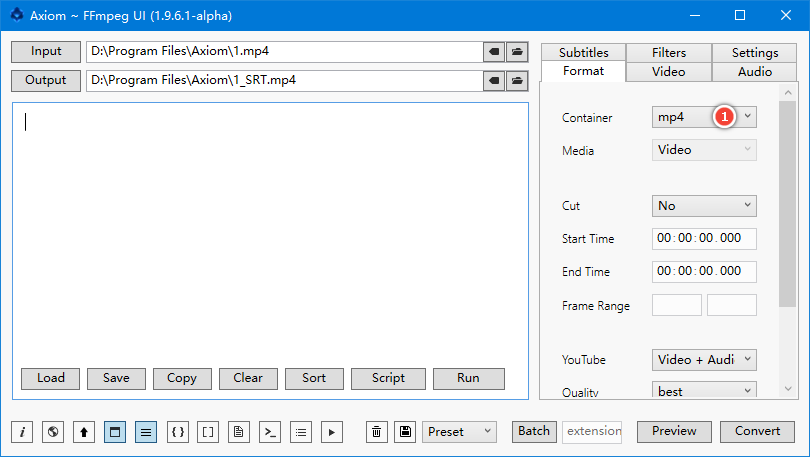Click the Format panel vertical scrollbar
This screenshot has width=810, height=457.
[x=788, y=200]
